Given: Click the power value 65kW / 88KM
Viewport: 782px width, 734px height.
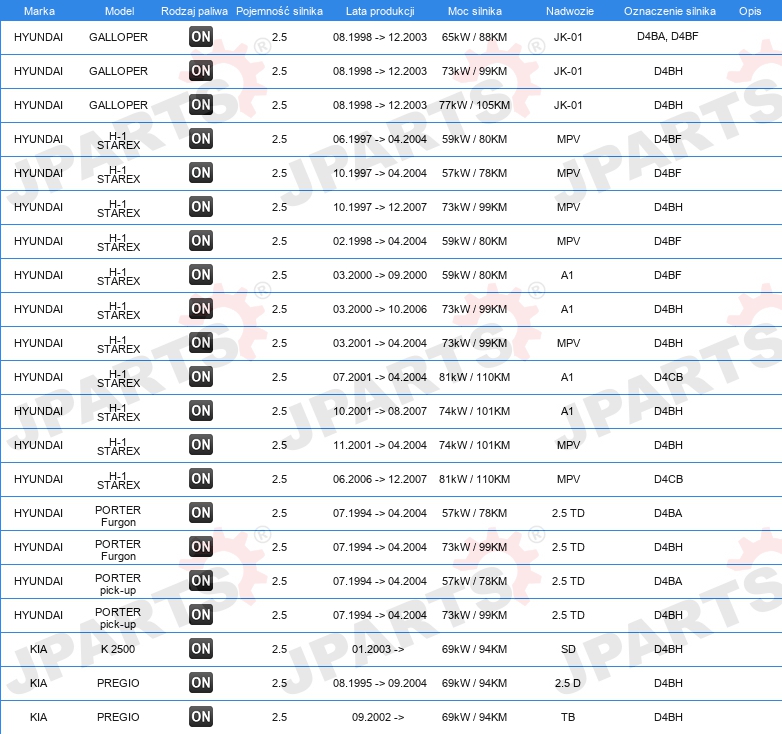Looking at the screenshot, I should coord(474,37).
